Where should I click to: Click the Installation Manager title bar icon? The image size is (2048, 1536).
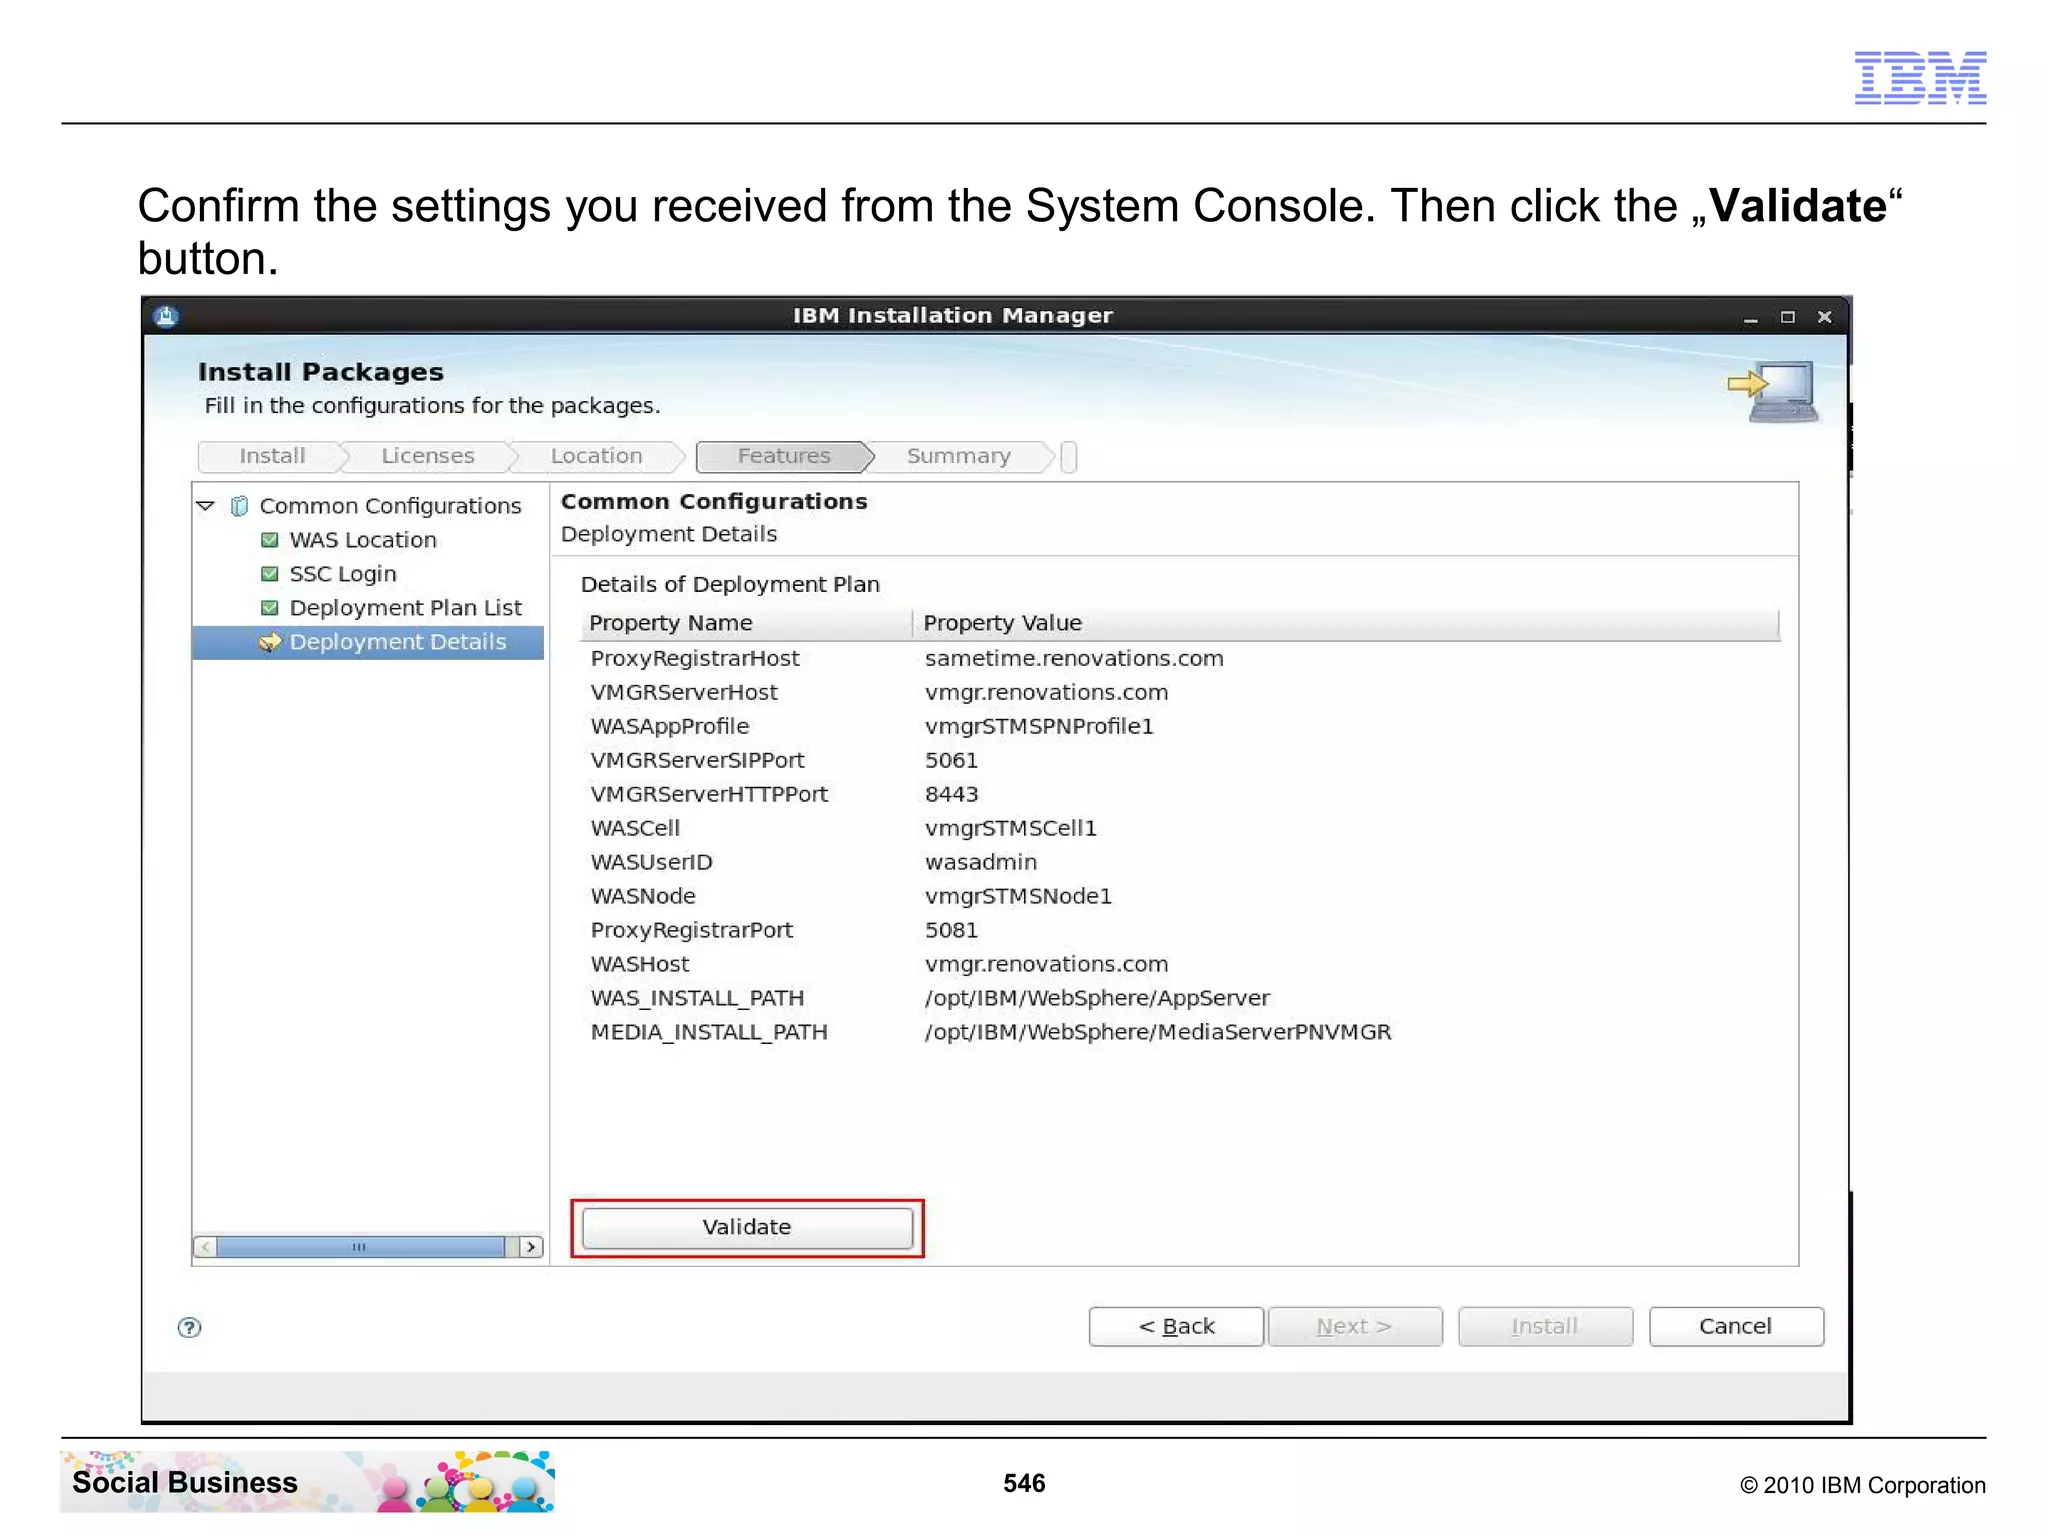coord(166,317)
